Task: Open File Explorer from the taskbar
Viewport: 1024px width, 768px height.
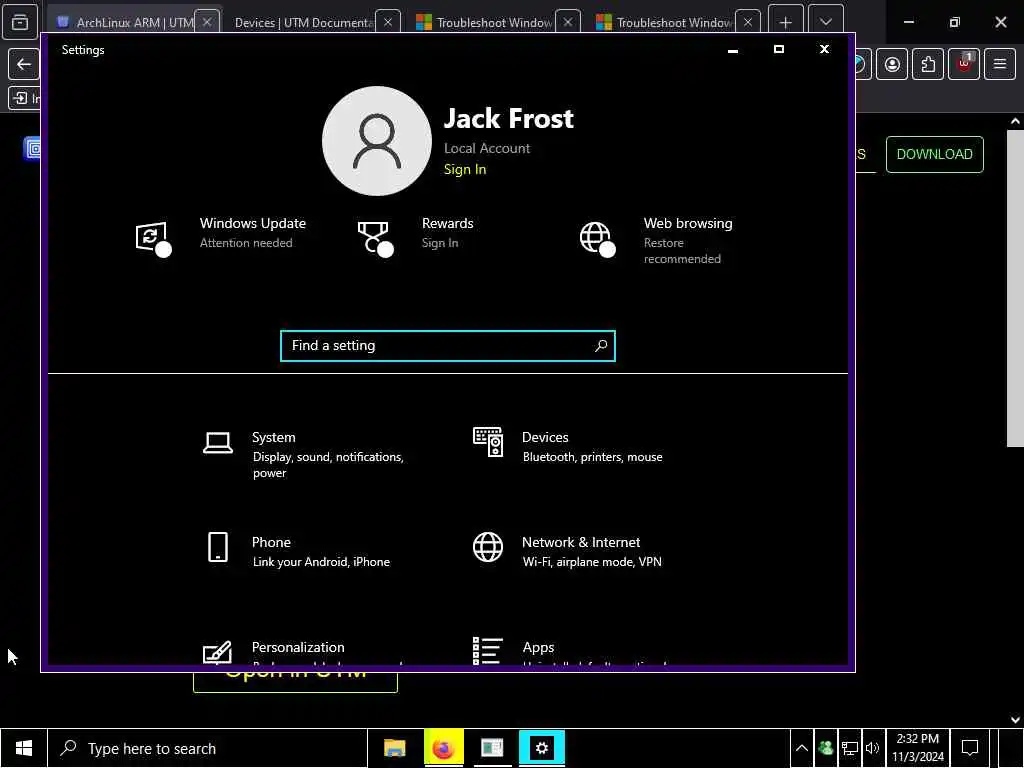Action: [x=394, y=748]
